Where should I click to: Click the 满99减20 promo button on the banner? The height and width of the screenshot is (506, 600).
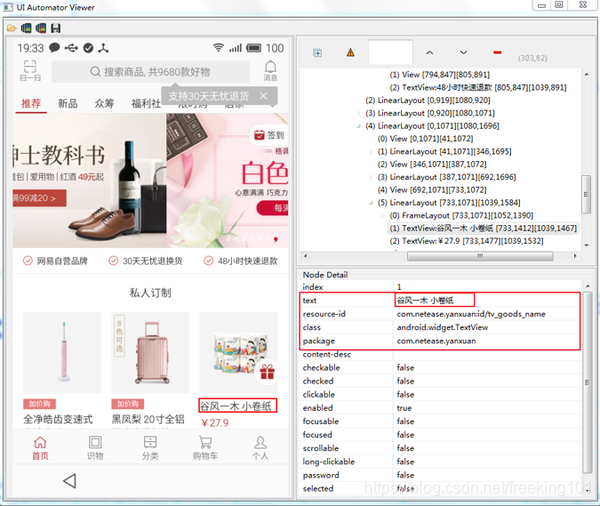39,198
